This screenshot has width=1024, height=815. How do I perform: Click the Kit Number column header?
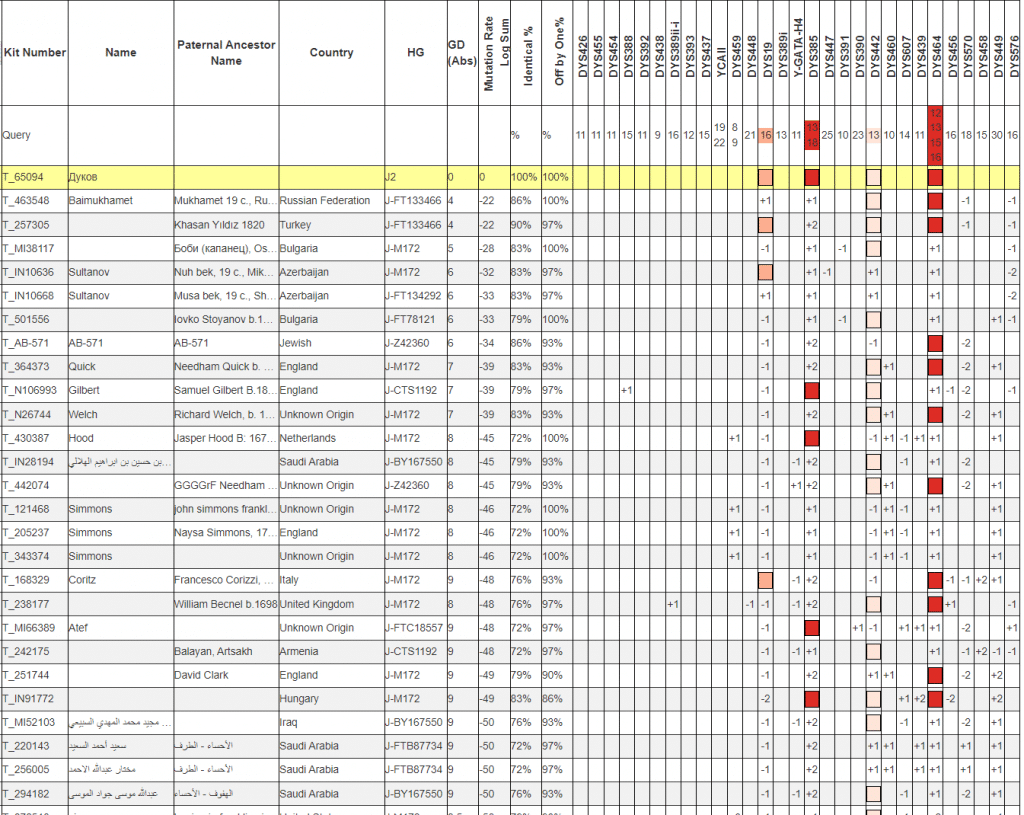34,52
